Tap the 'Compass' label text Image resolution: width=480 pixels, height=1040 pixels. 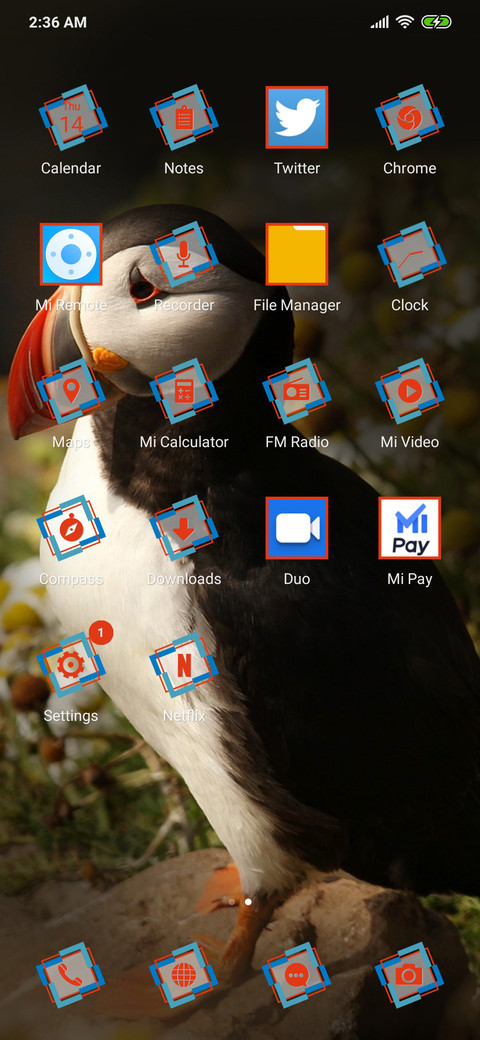point(71,580)
